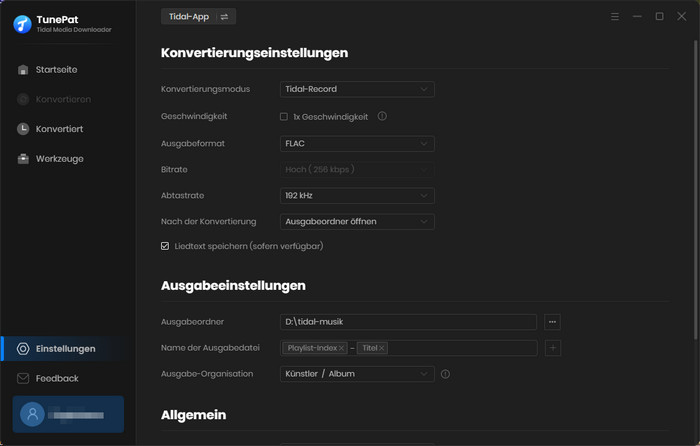Viewport: 700px width, 446px height.
Task: Click the vertical scrollbar of settings
Action: coord(696,190)
